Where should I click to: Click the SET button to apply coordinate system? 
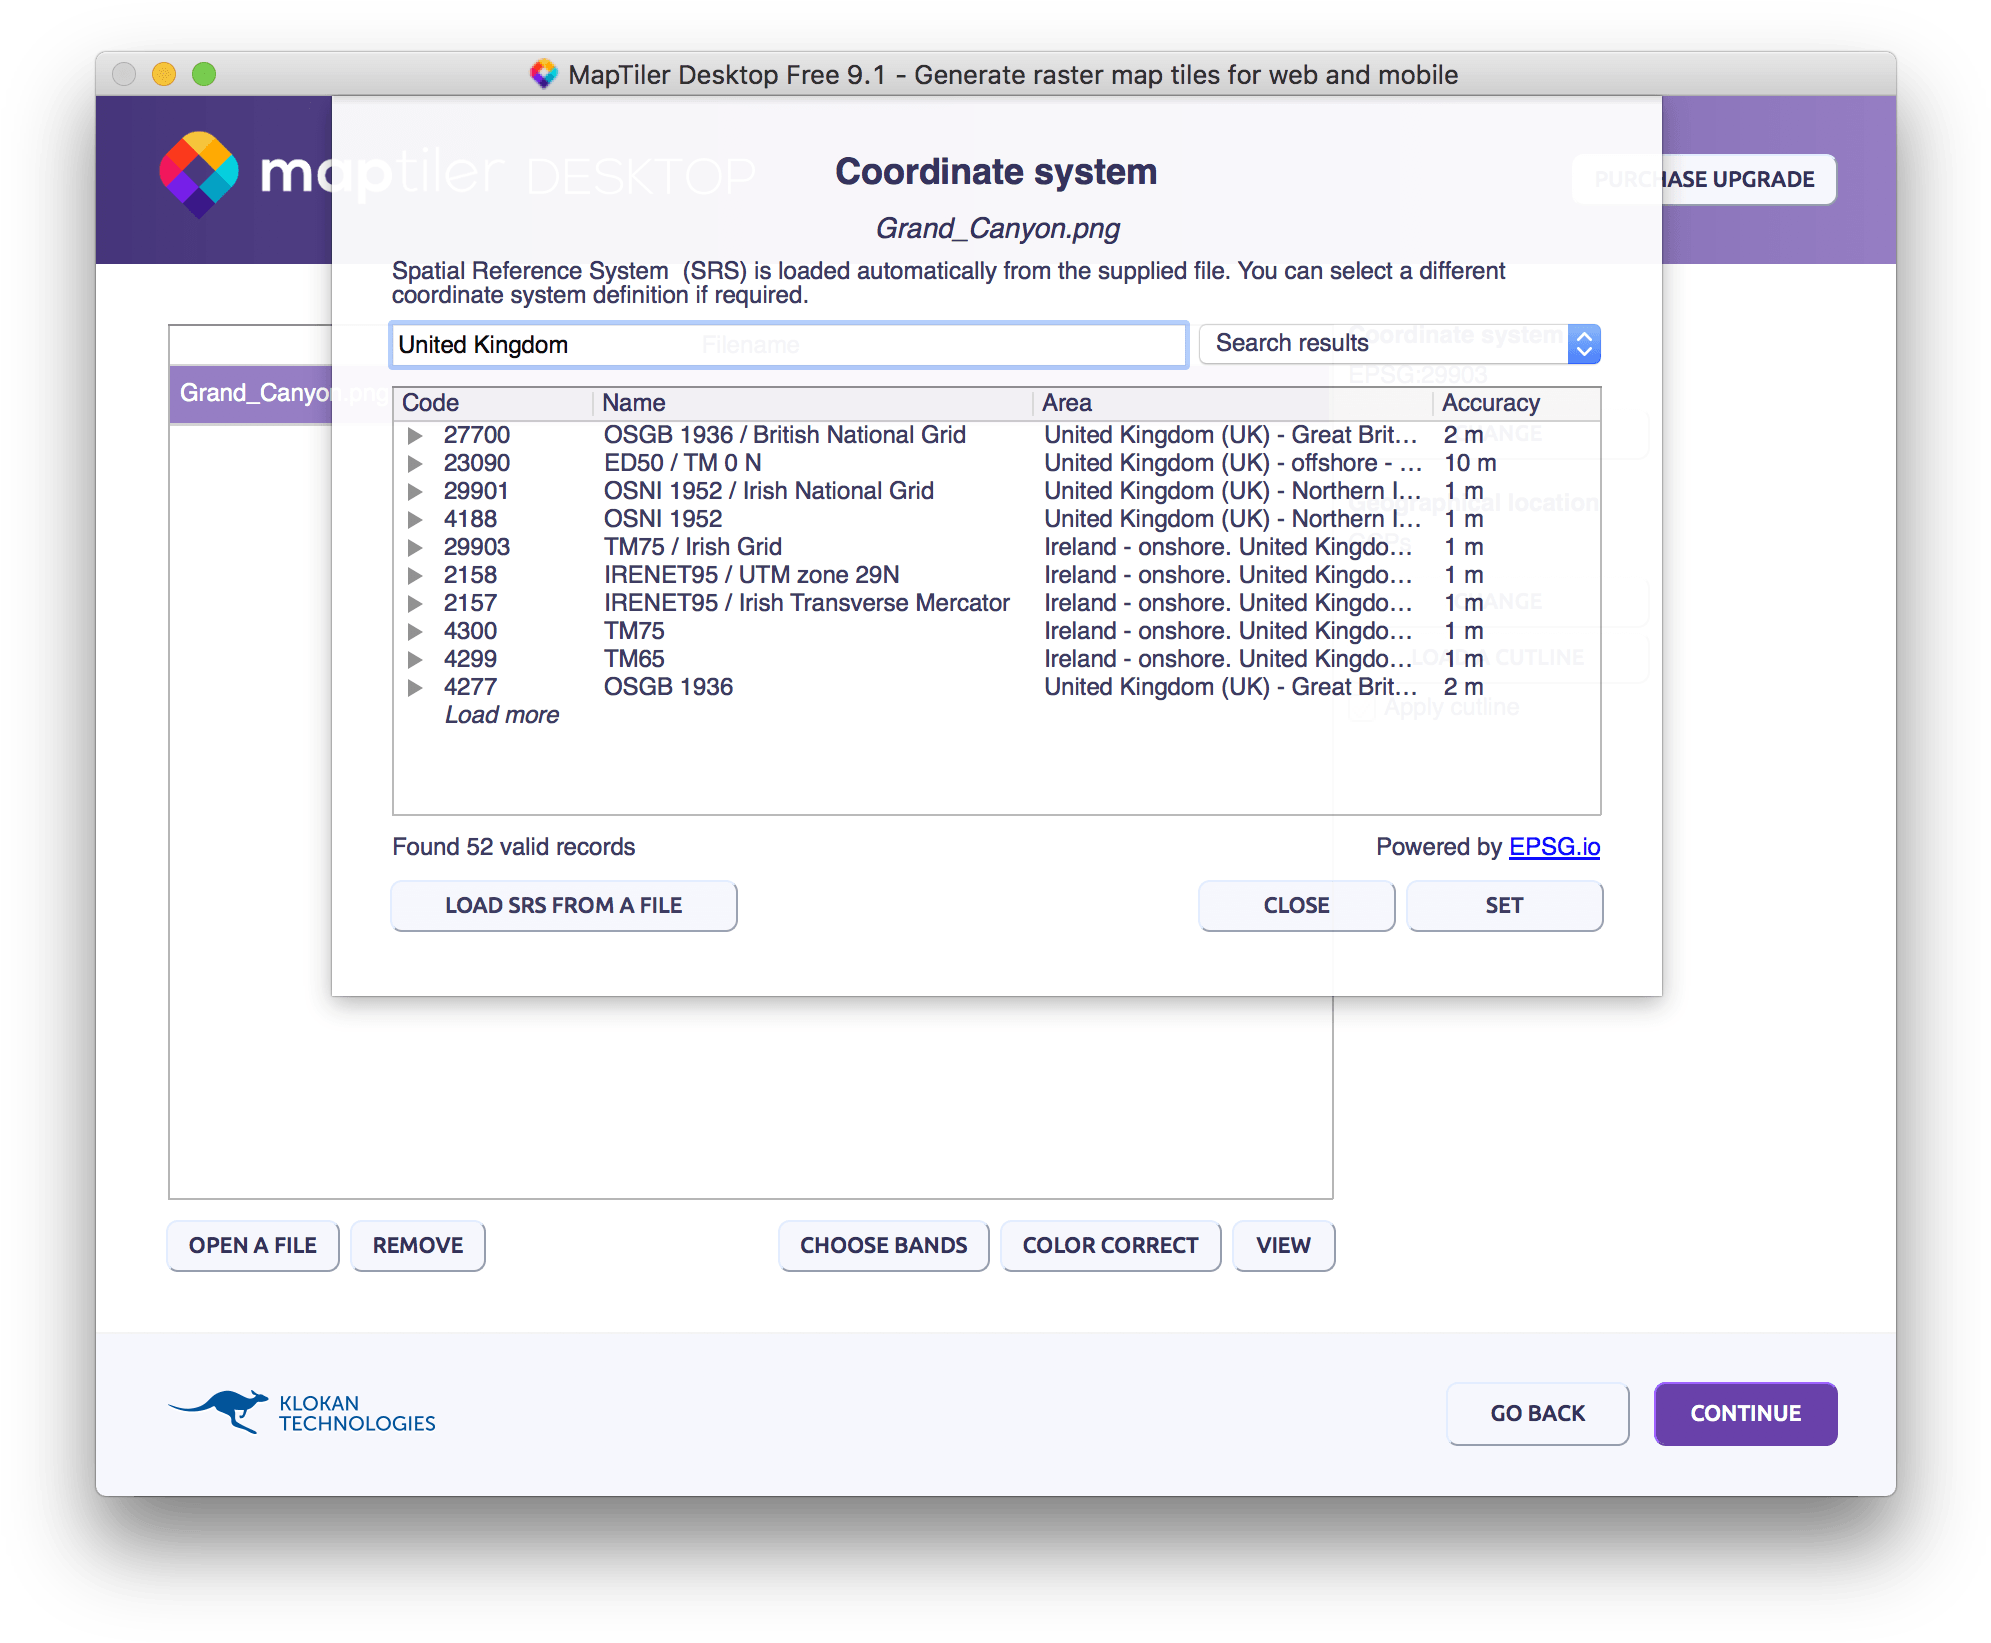(1504, 905)
